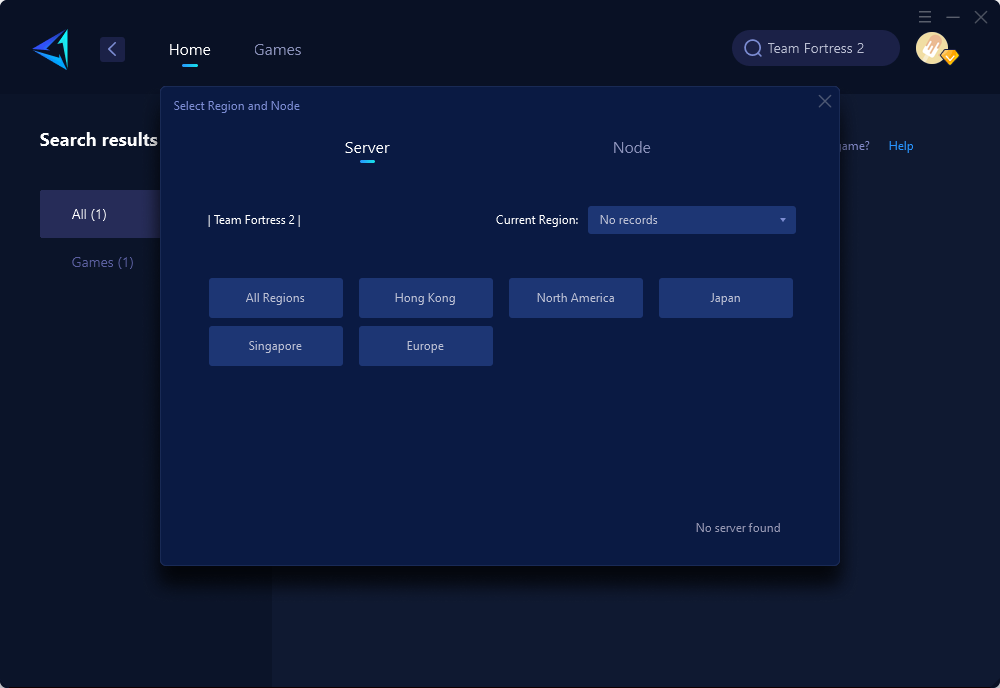The width and height of the screenshot is (1000, 688).
Task: Open the hamburger menu in title bar
Action: [x=925, y=17]
